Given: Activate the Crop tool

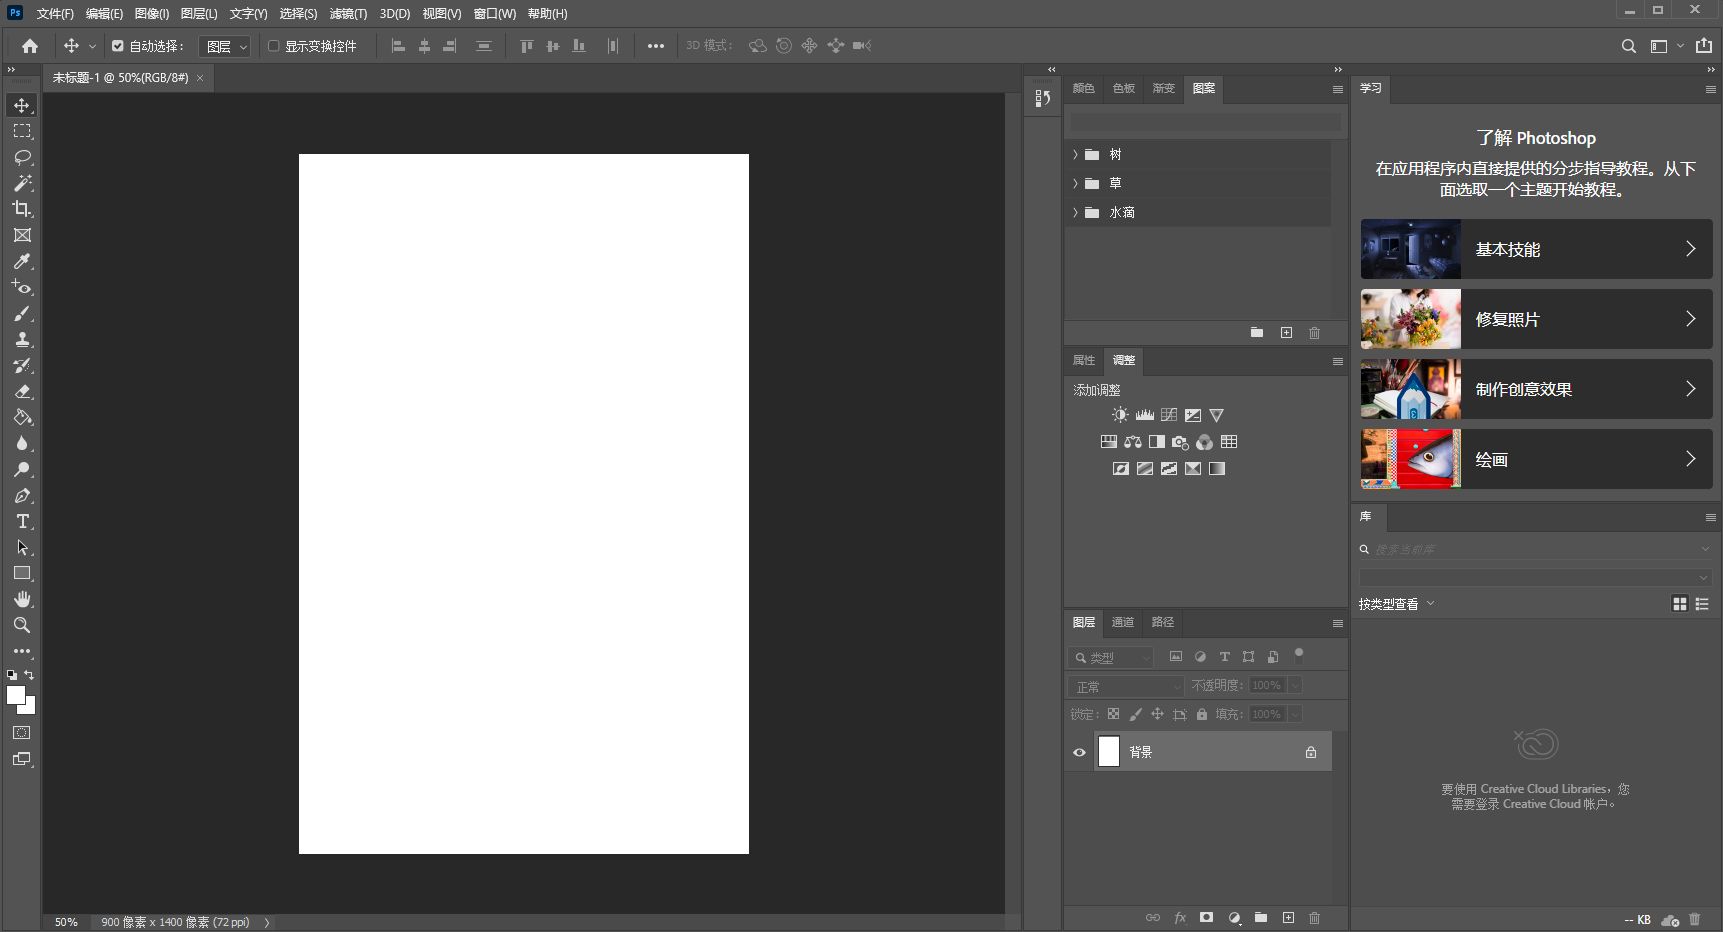Looking at the screenshot, I should (x=22, y=209).
